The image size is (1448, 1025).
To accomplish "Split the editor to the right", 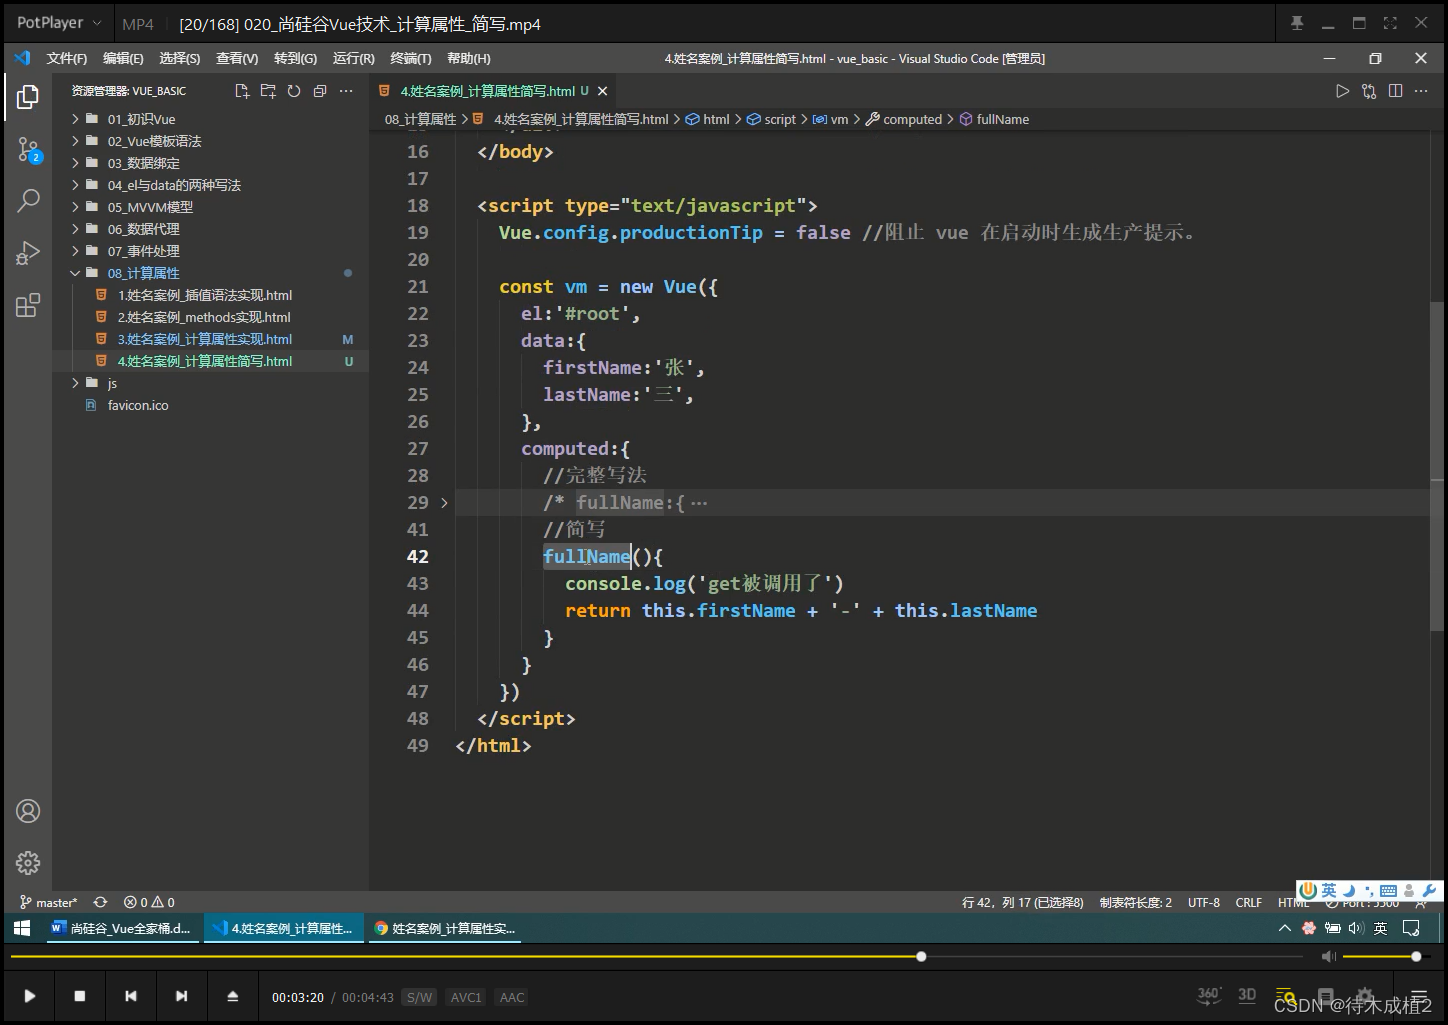I will click(1395, 91).
